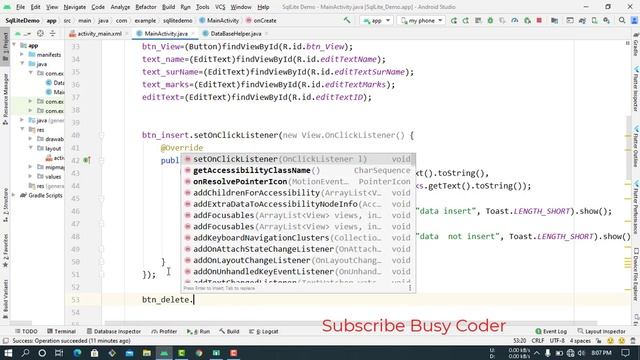Toggle the 1: Project tool window

[x=5, y=47]
